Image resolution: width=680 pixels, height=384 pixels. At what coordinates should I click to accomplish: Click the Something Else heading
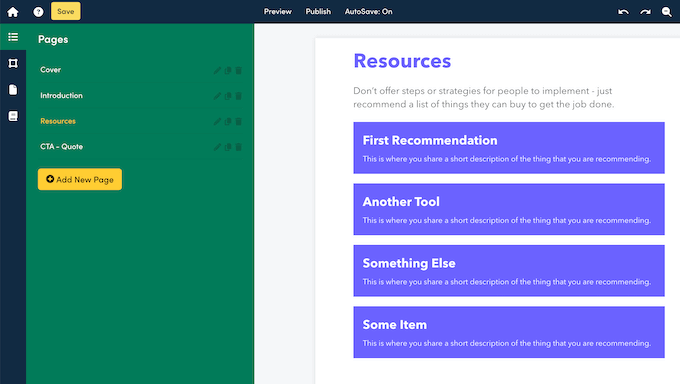[409, 263]
